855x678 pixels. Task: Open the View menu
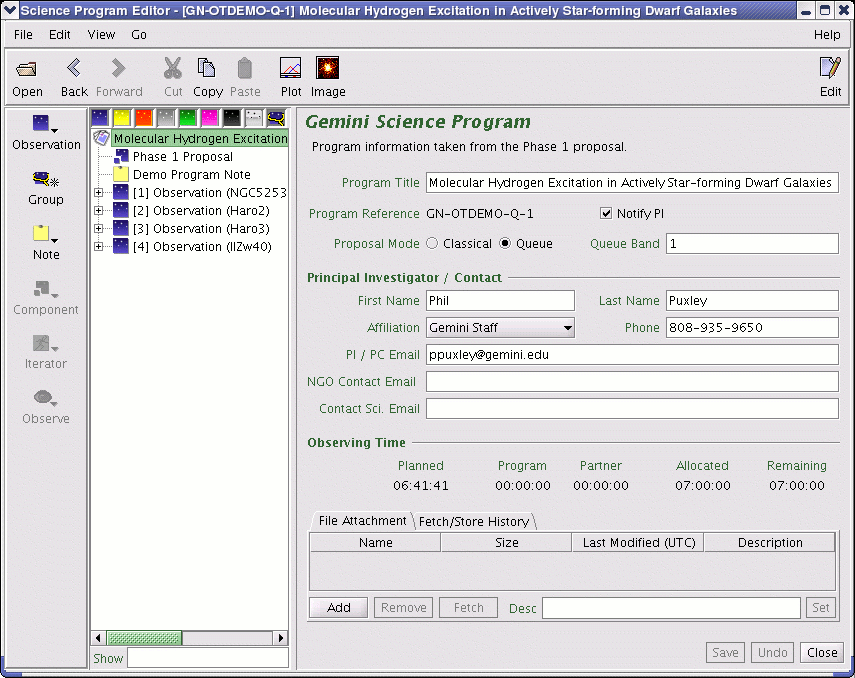point(101,34)
